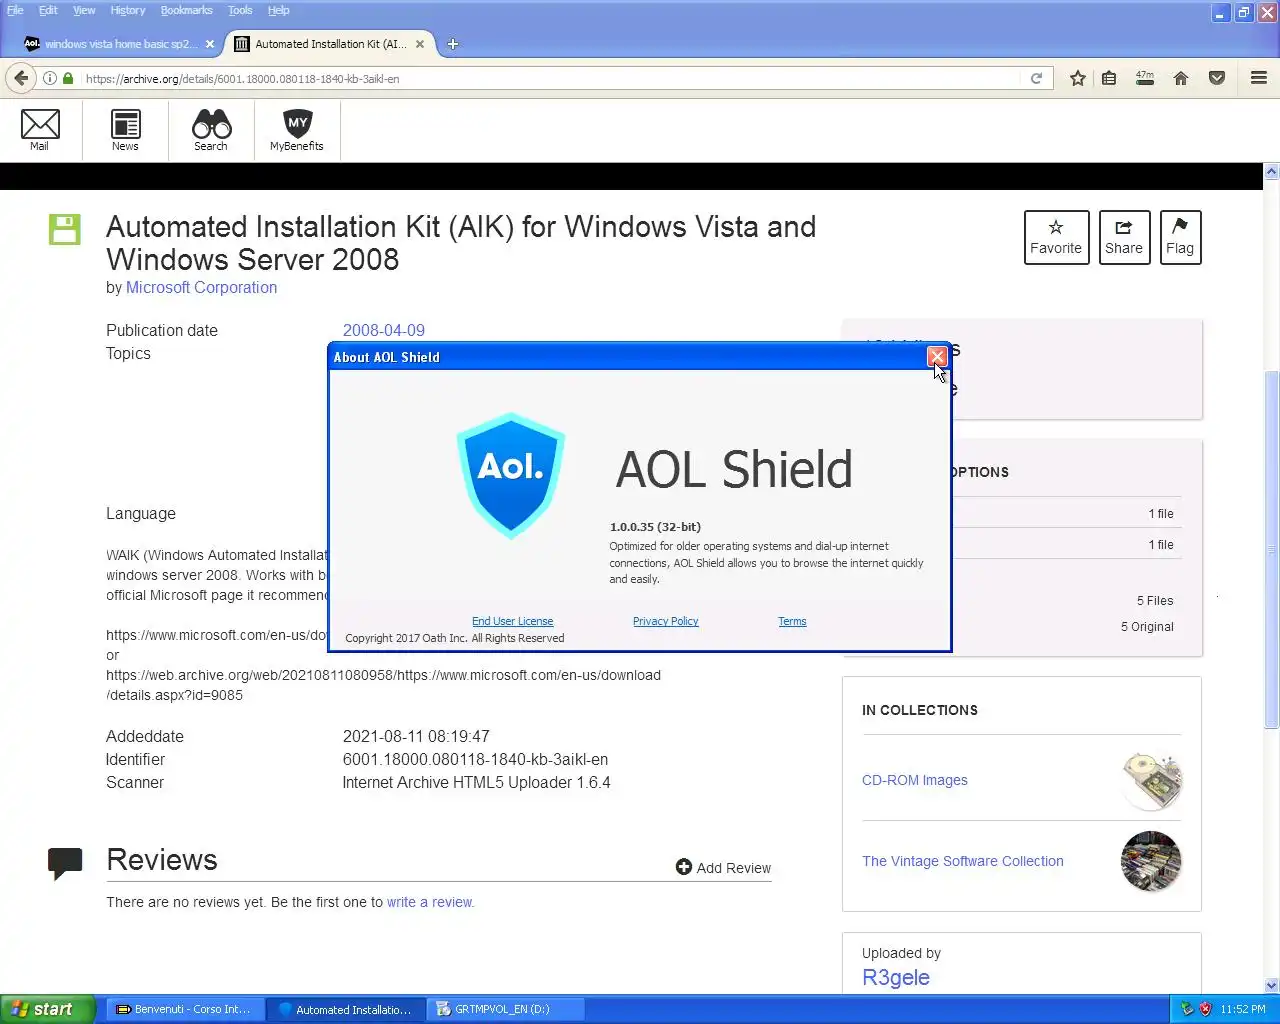The image size is (1280, 1024).
Task: Open the bookmarks list clipboard icon
Action: pos(1109,78)
